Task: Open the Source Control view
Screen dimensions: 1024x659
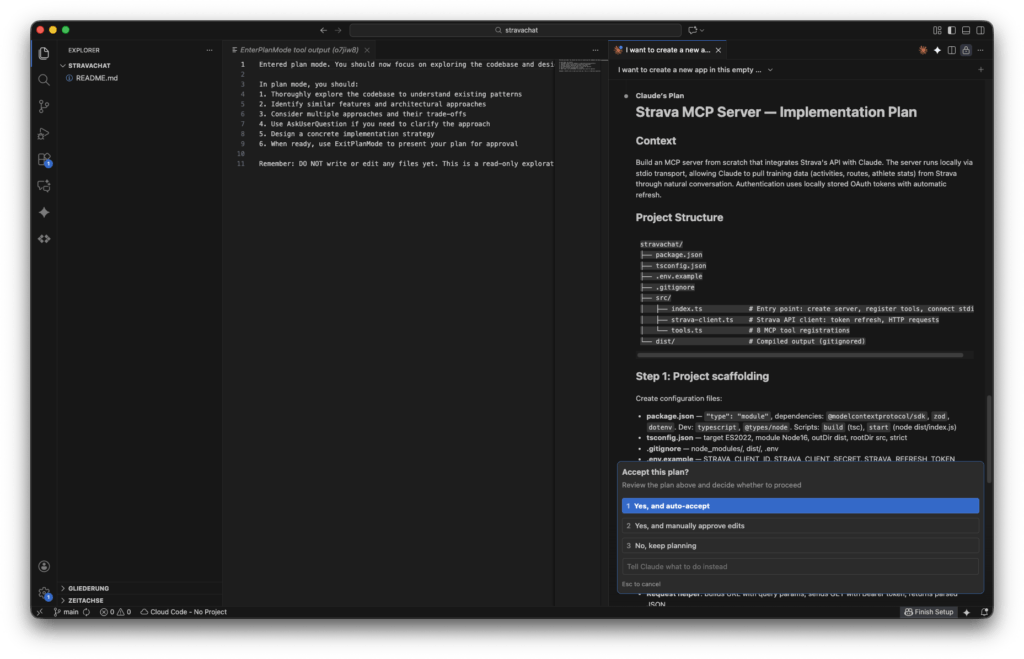Action: [x=44, y=106]
